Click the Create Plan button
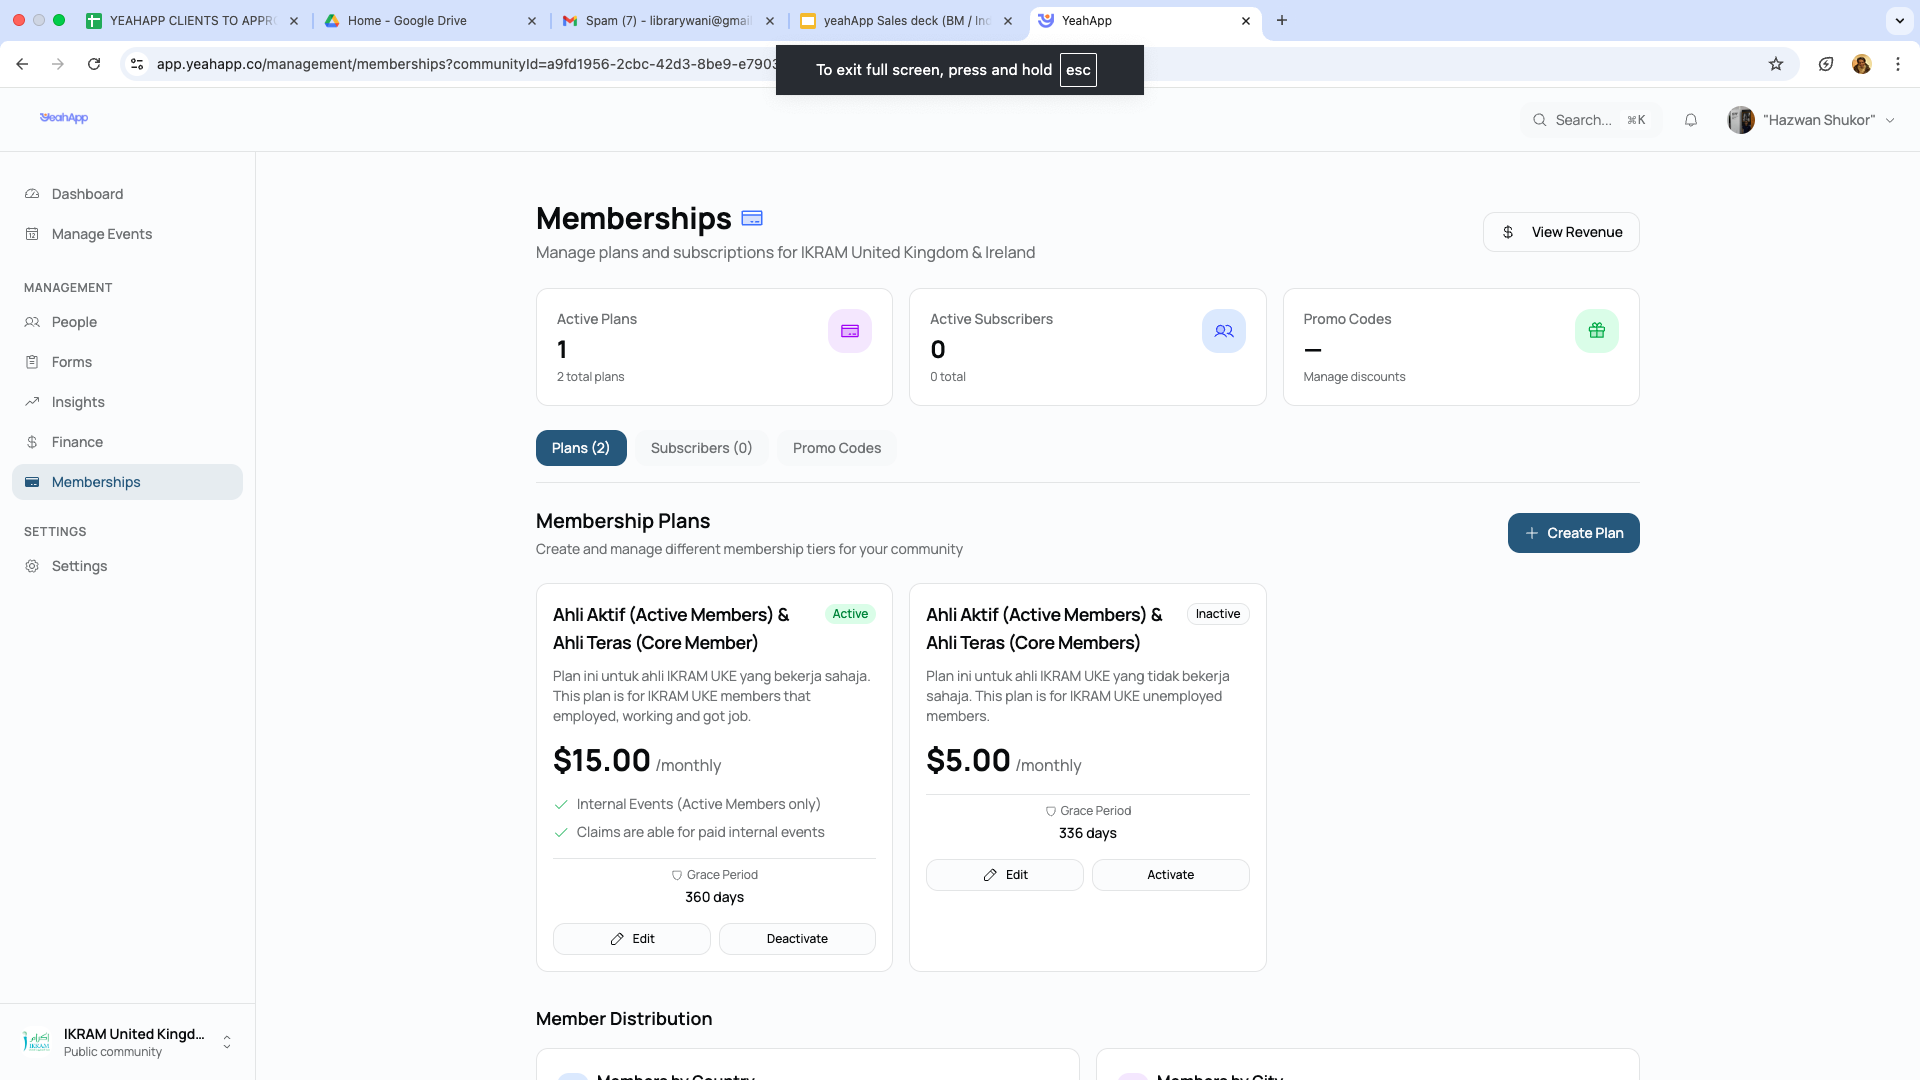This screenshot has height=1080, width=1920. coord(1573,533)
